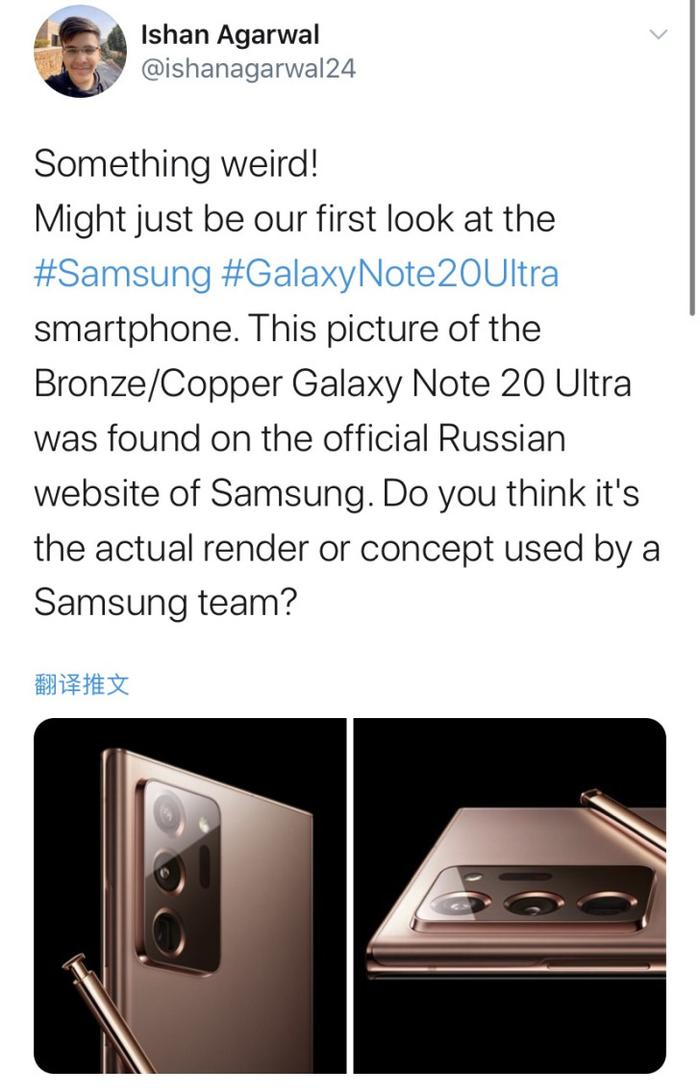Click the horizontal camera bump in the right photo
700x1088 pixels.
pyautogui.click(x=534, y=899)
